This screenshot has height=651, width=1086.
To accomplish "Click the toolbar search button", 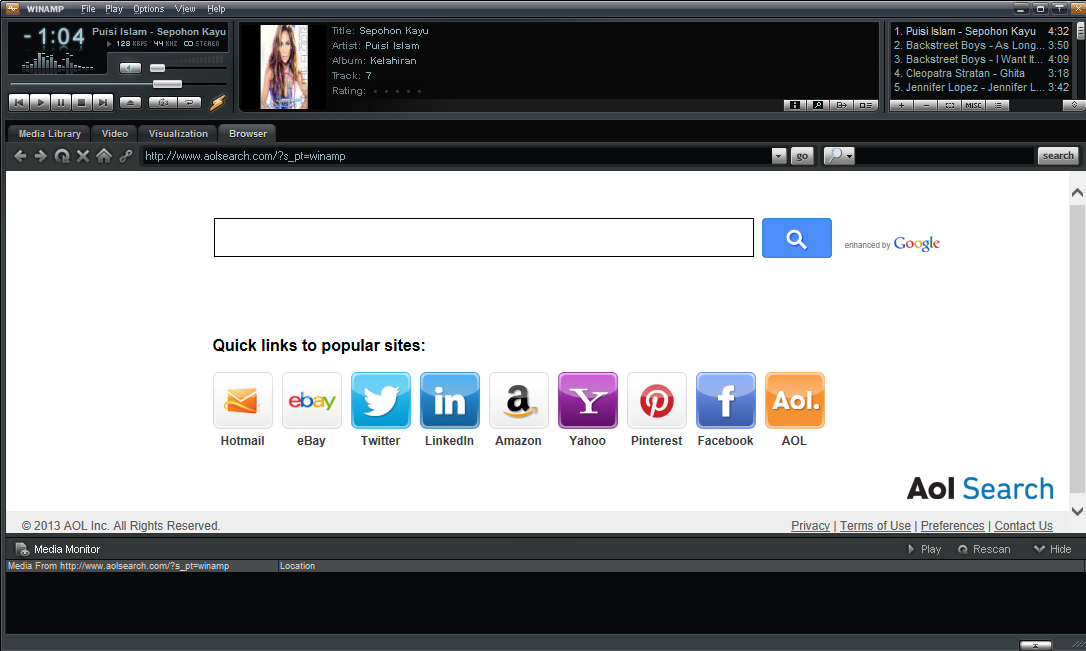I will (x=1058, y=156).
